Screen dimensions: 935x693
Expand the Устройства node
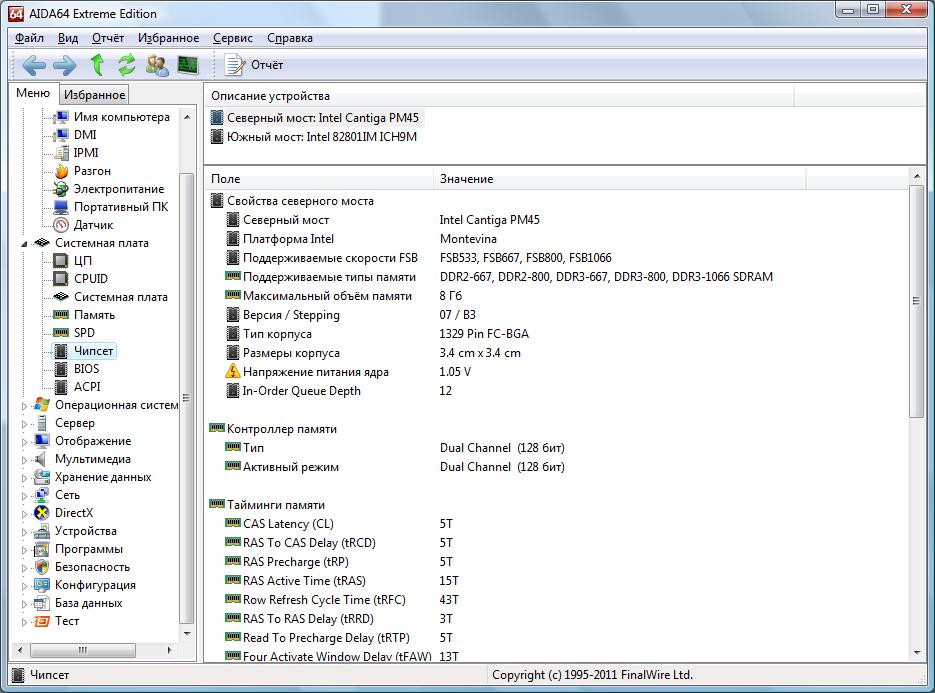(x=24, y=531)
